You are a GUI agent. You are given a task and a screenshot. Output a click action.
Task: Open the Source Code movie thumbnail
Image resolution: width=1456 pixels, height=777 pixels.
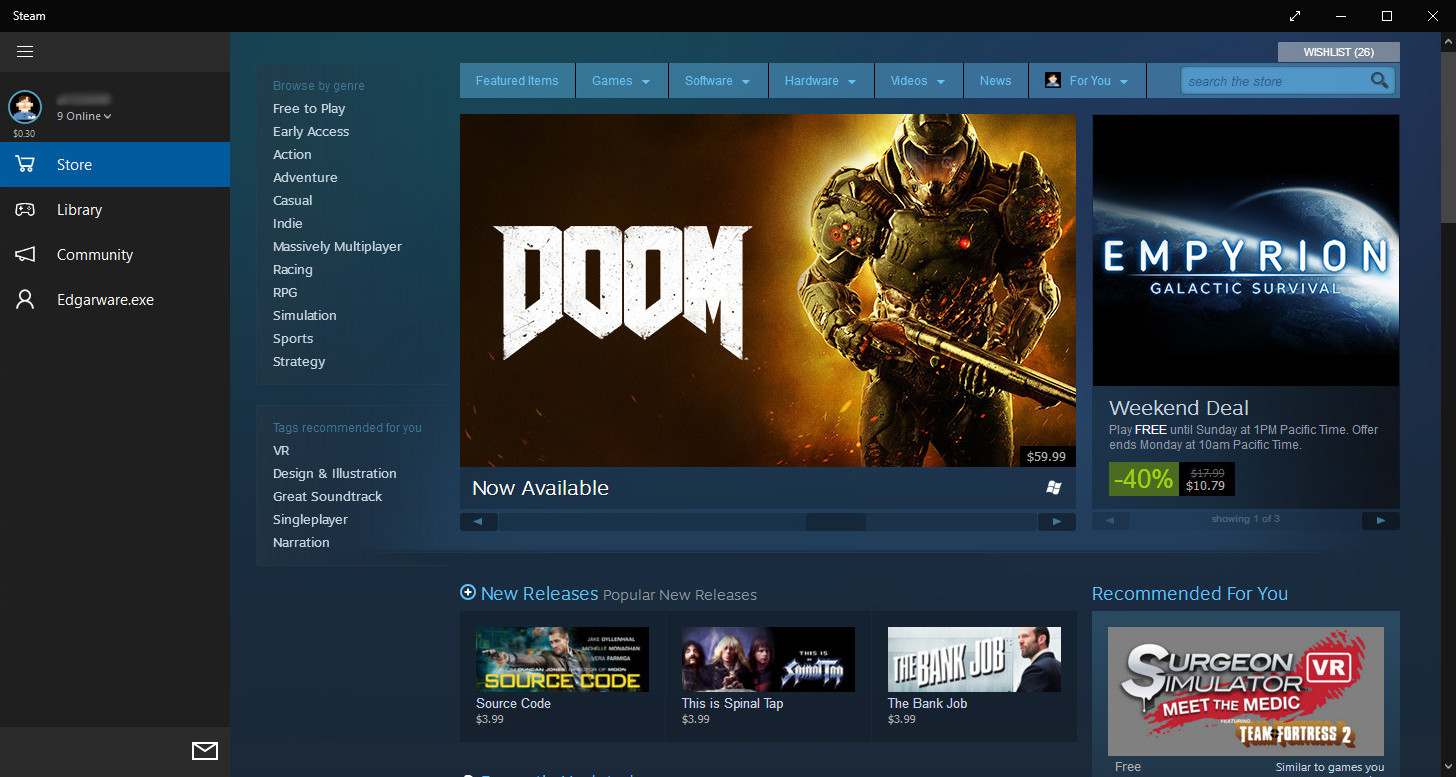[562, 659]
